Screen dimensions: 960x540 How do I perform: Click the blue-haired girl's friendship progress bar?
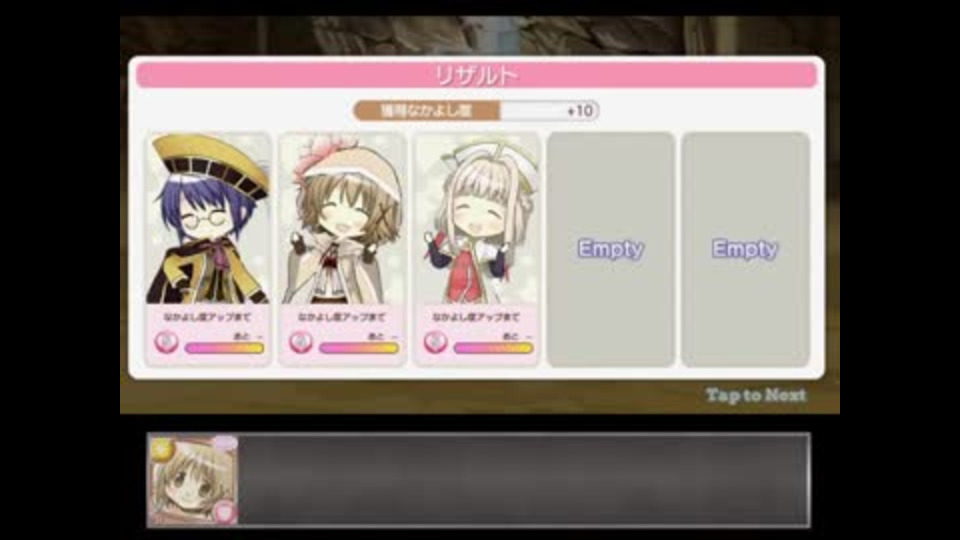point(224,348)
